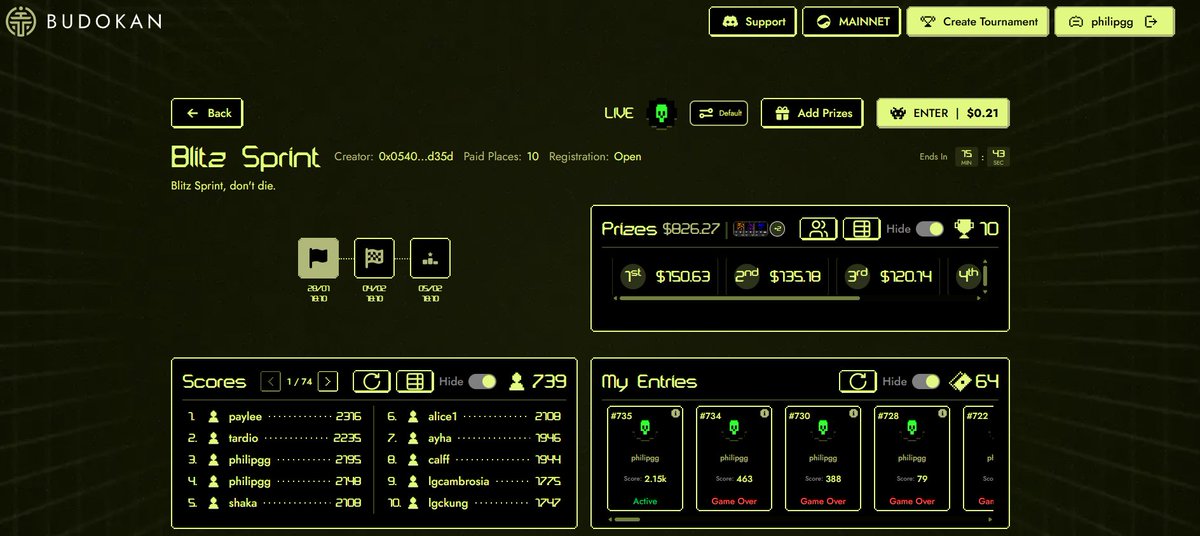1200x536 pixels.
Task: Select calff's row in Scores
Action: tap(473, 459)
